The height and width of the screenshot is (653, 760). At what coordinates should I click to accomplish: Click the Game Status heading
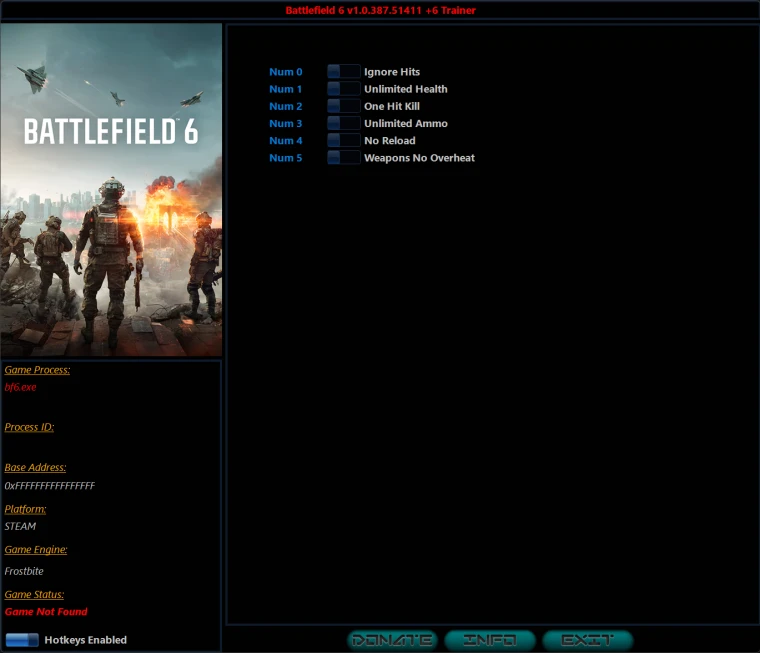(x=34, y=594)
